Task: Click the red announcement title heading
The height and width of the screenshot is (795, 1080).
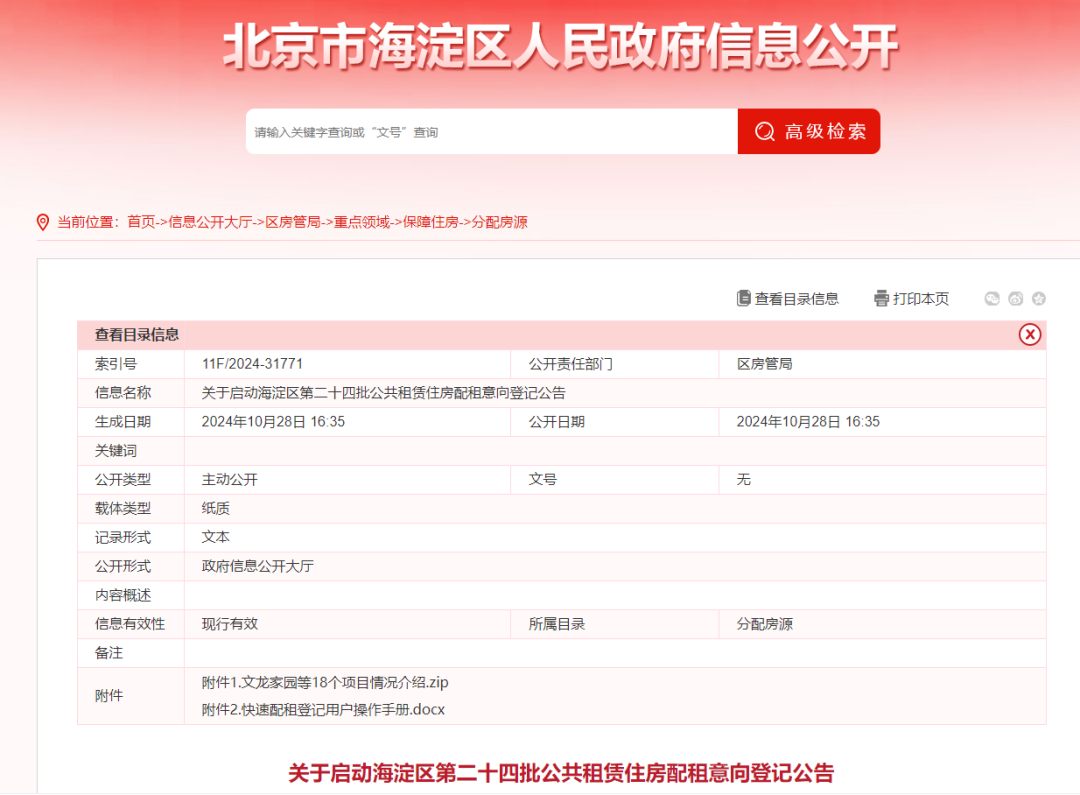Action: [561, 773]
